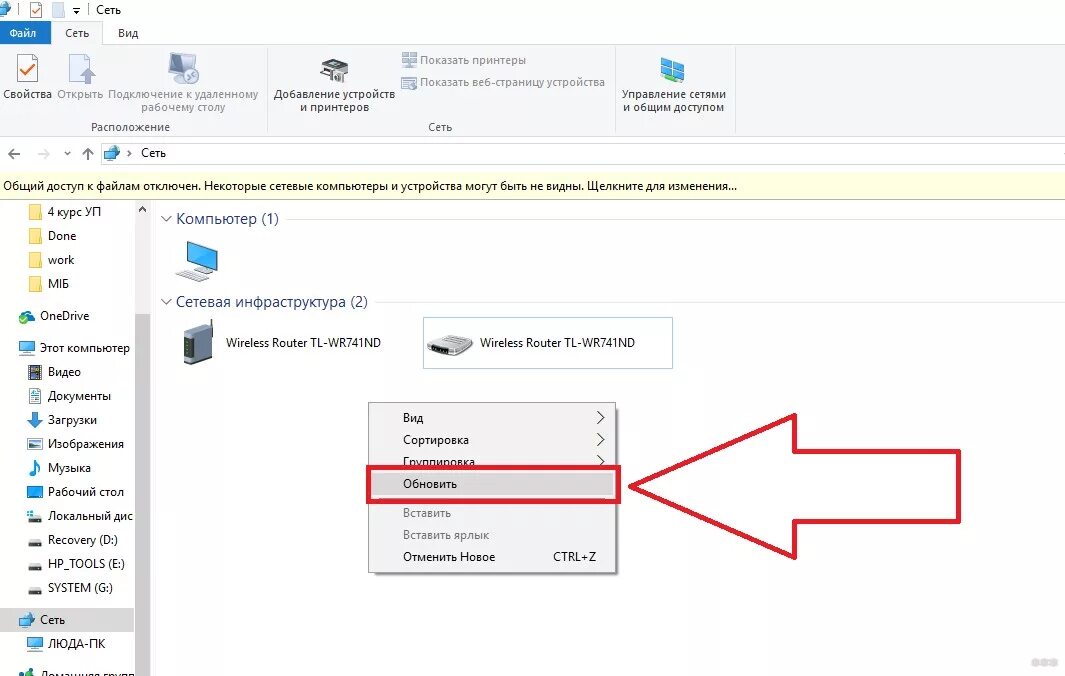This screenshot has height=676, width=1065.
Task: Launch Добавление устройств и принтеров
Action: tap(334, 84)
